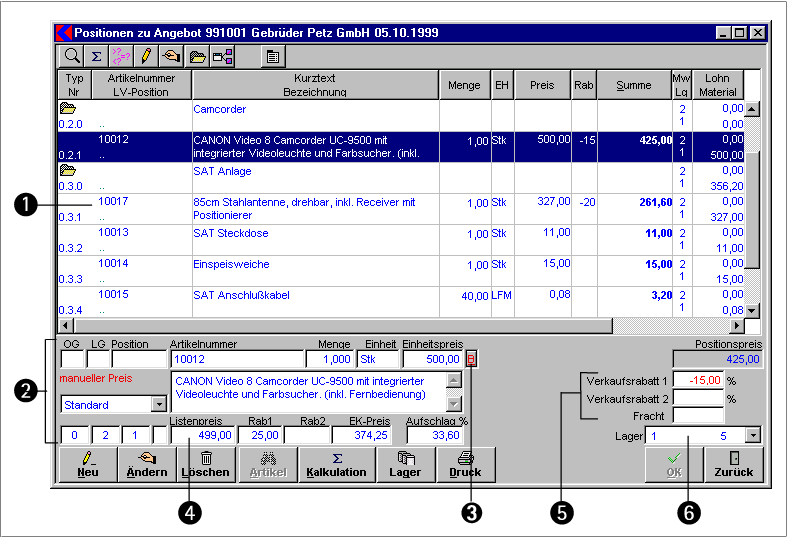
Task: Click the structure tree toolbar icon
Action: point(223,56)
